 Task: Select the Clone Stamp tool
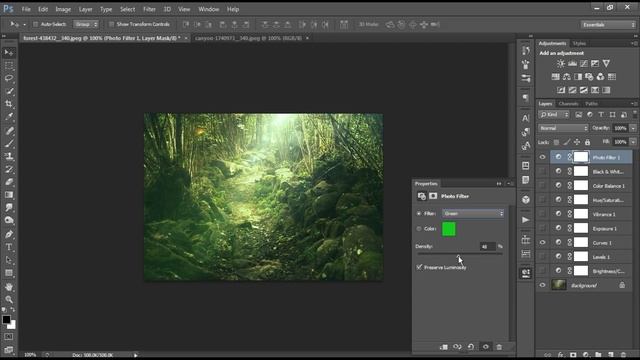pos(9,156)
